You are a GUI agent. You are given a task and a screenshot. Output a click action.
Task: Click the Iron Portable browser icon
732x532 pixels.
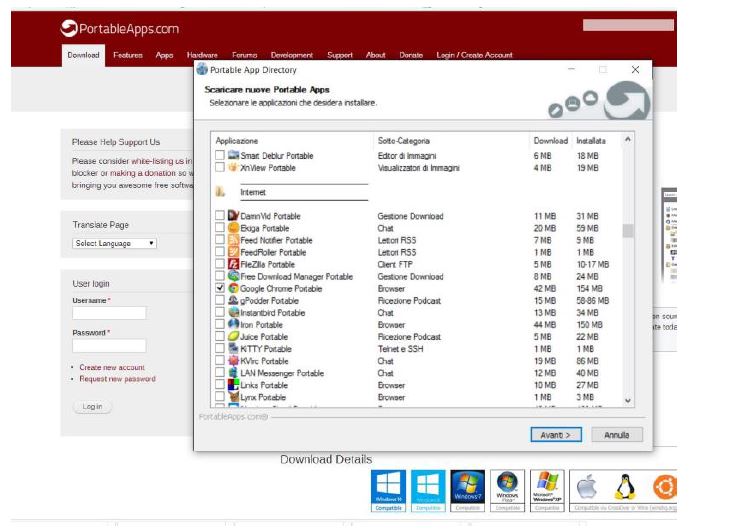click(233, 324)
